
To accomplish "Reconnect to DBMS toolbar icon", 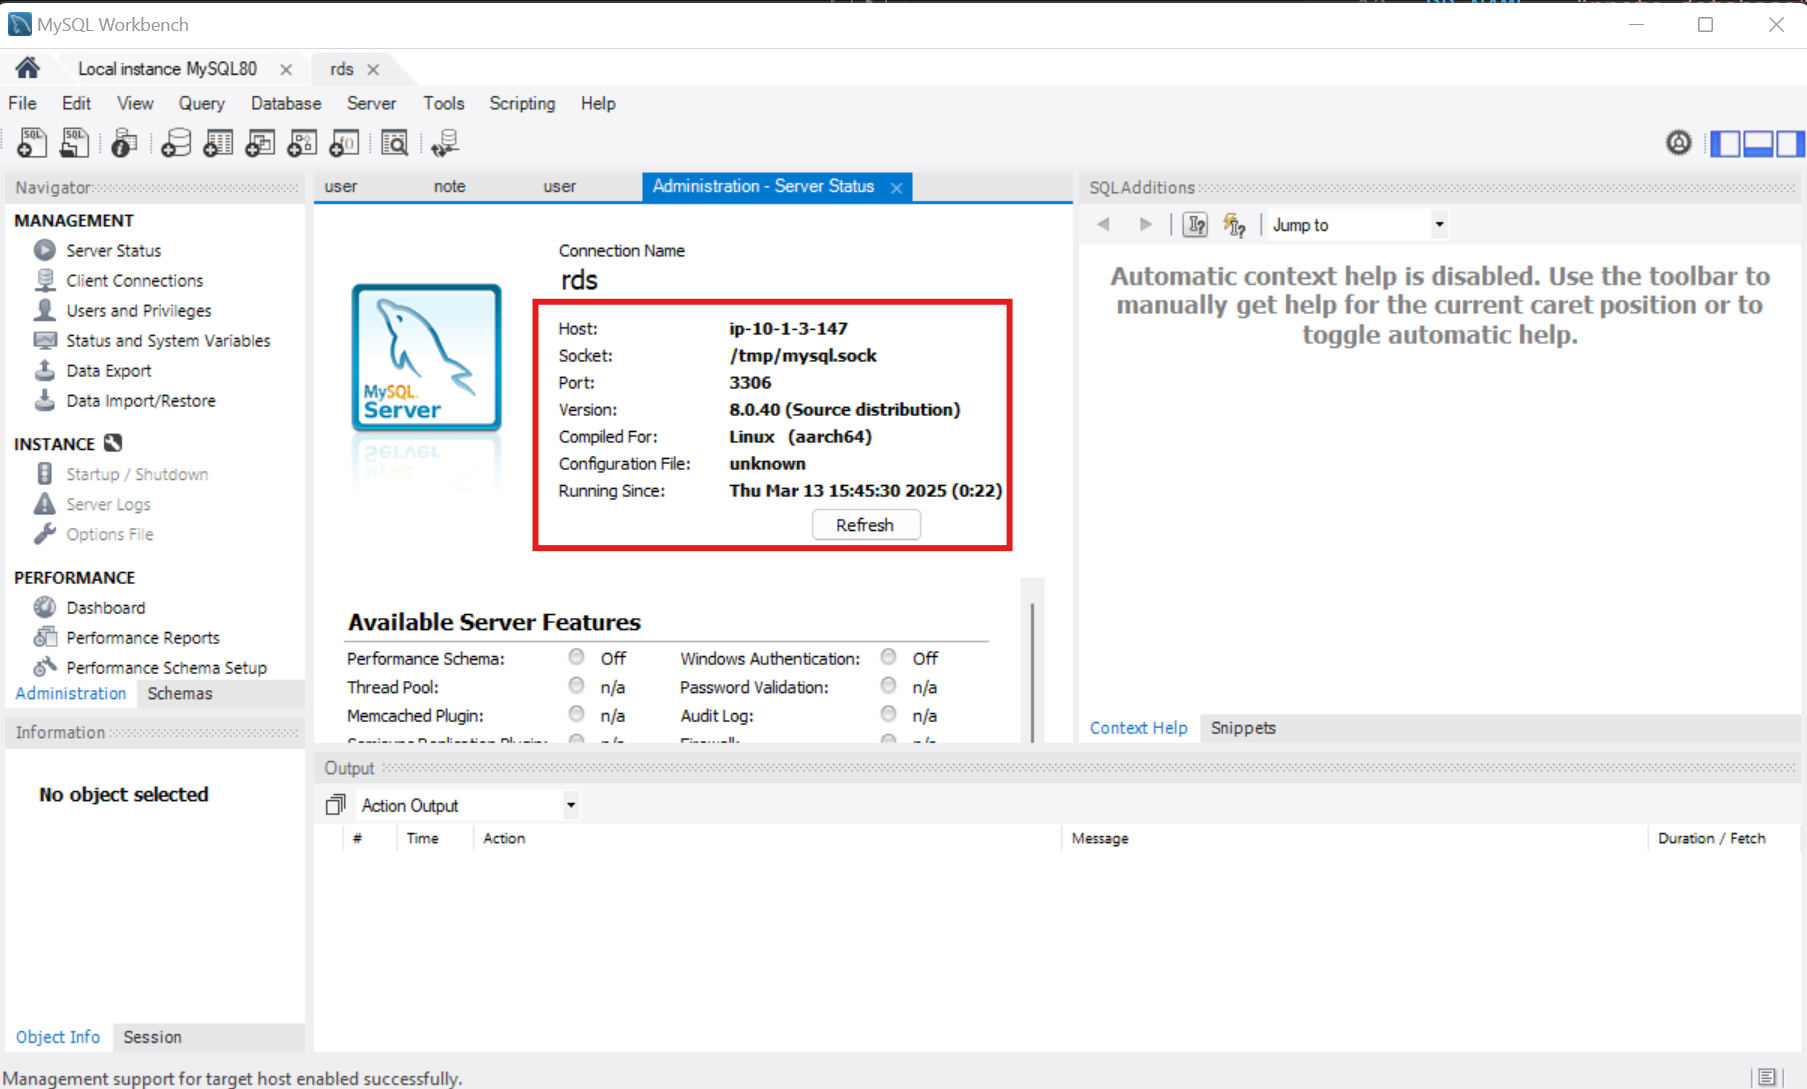I will (445, 143).
